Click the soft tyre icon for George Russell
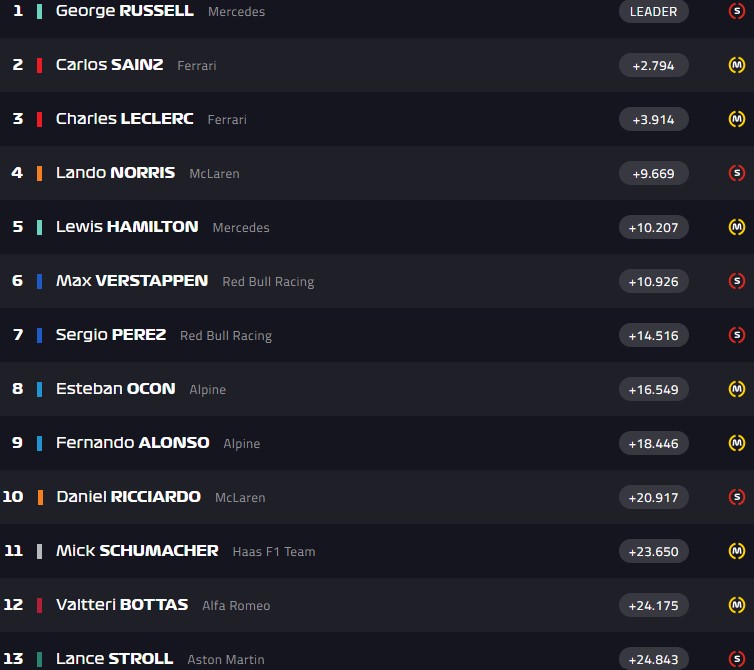This screenshot has width=754, height=670. [737, 11]
